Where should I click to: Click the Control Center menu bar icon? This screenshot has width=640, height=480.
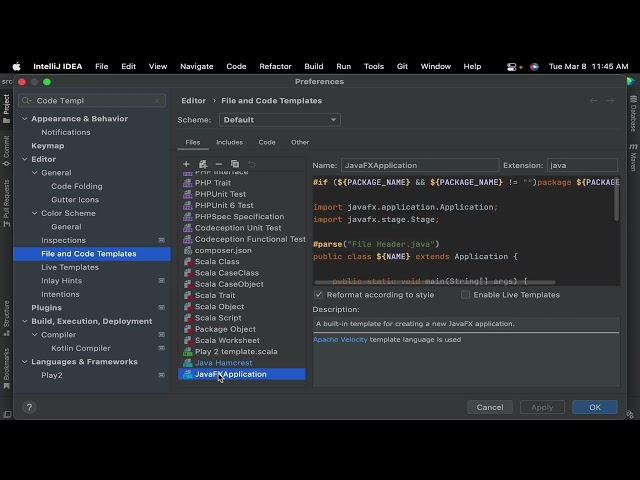click(511, 67)
